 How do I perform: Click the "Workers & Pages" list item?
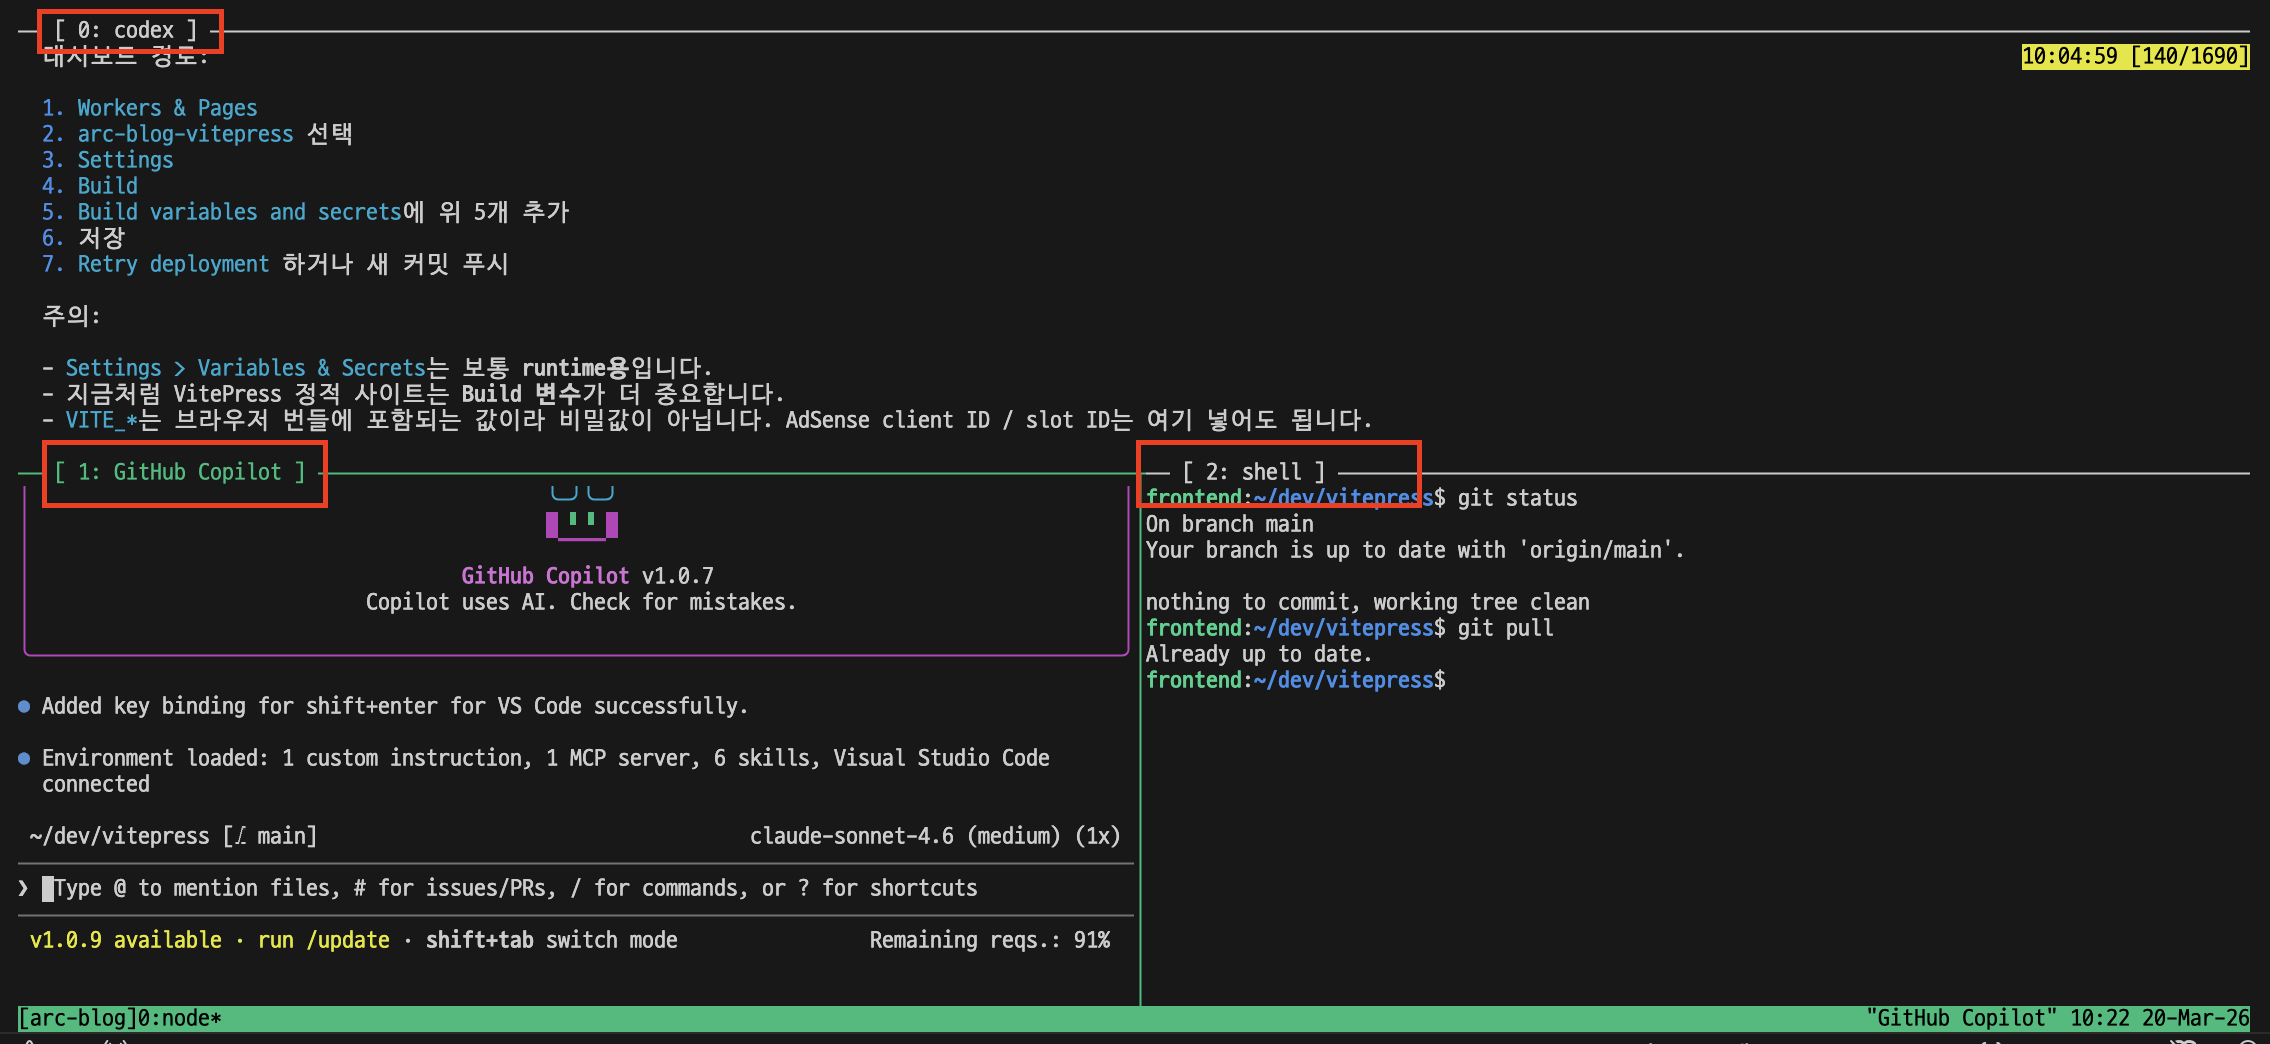[166, 107]
